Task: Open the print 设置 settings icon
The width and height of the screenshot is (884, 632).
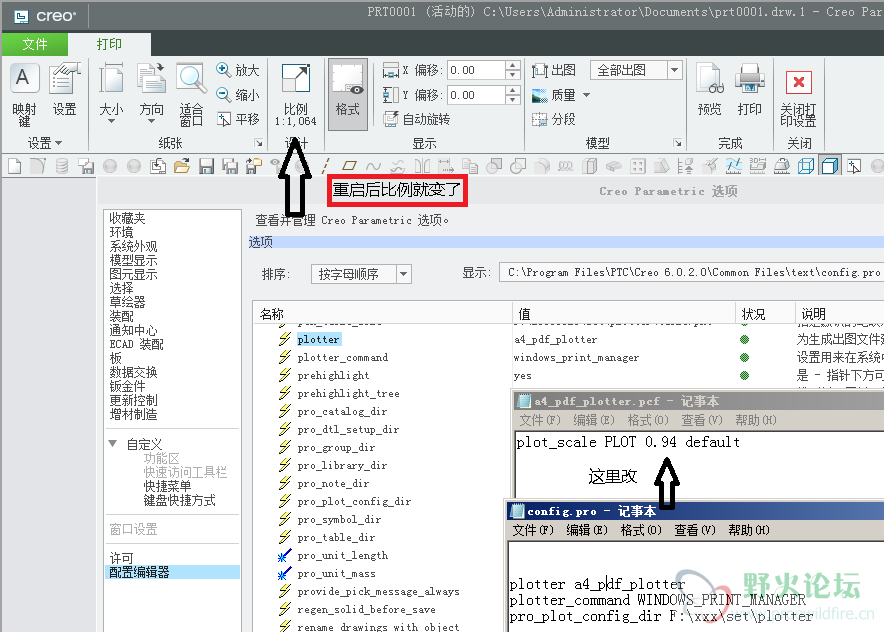Action: click(x=64, y=90)
